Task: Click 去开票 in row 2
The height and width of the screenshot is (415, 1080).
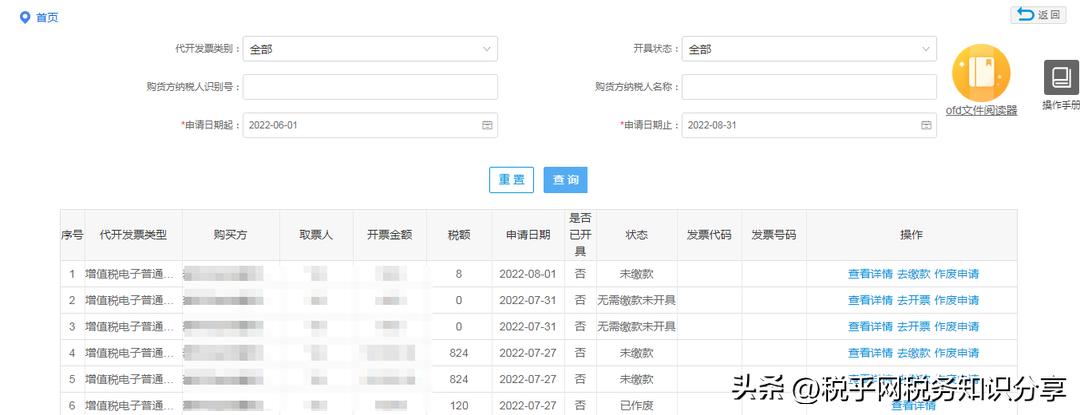Action: (913, 300)
